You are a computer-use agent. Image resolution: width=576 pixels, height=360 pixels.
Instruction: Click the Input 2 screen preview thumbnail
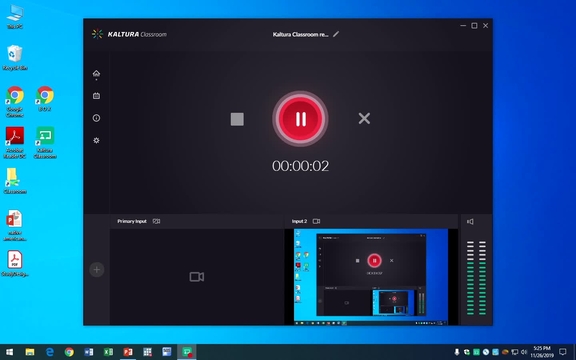point(371,277)
